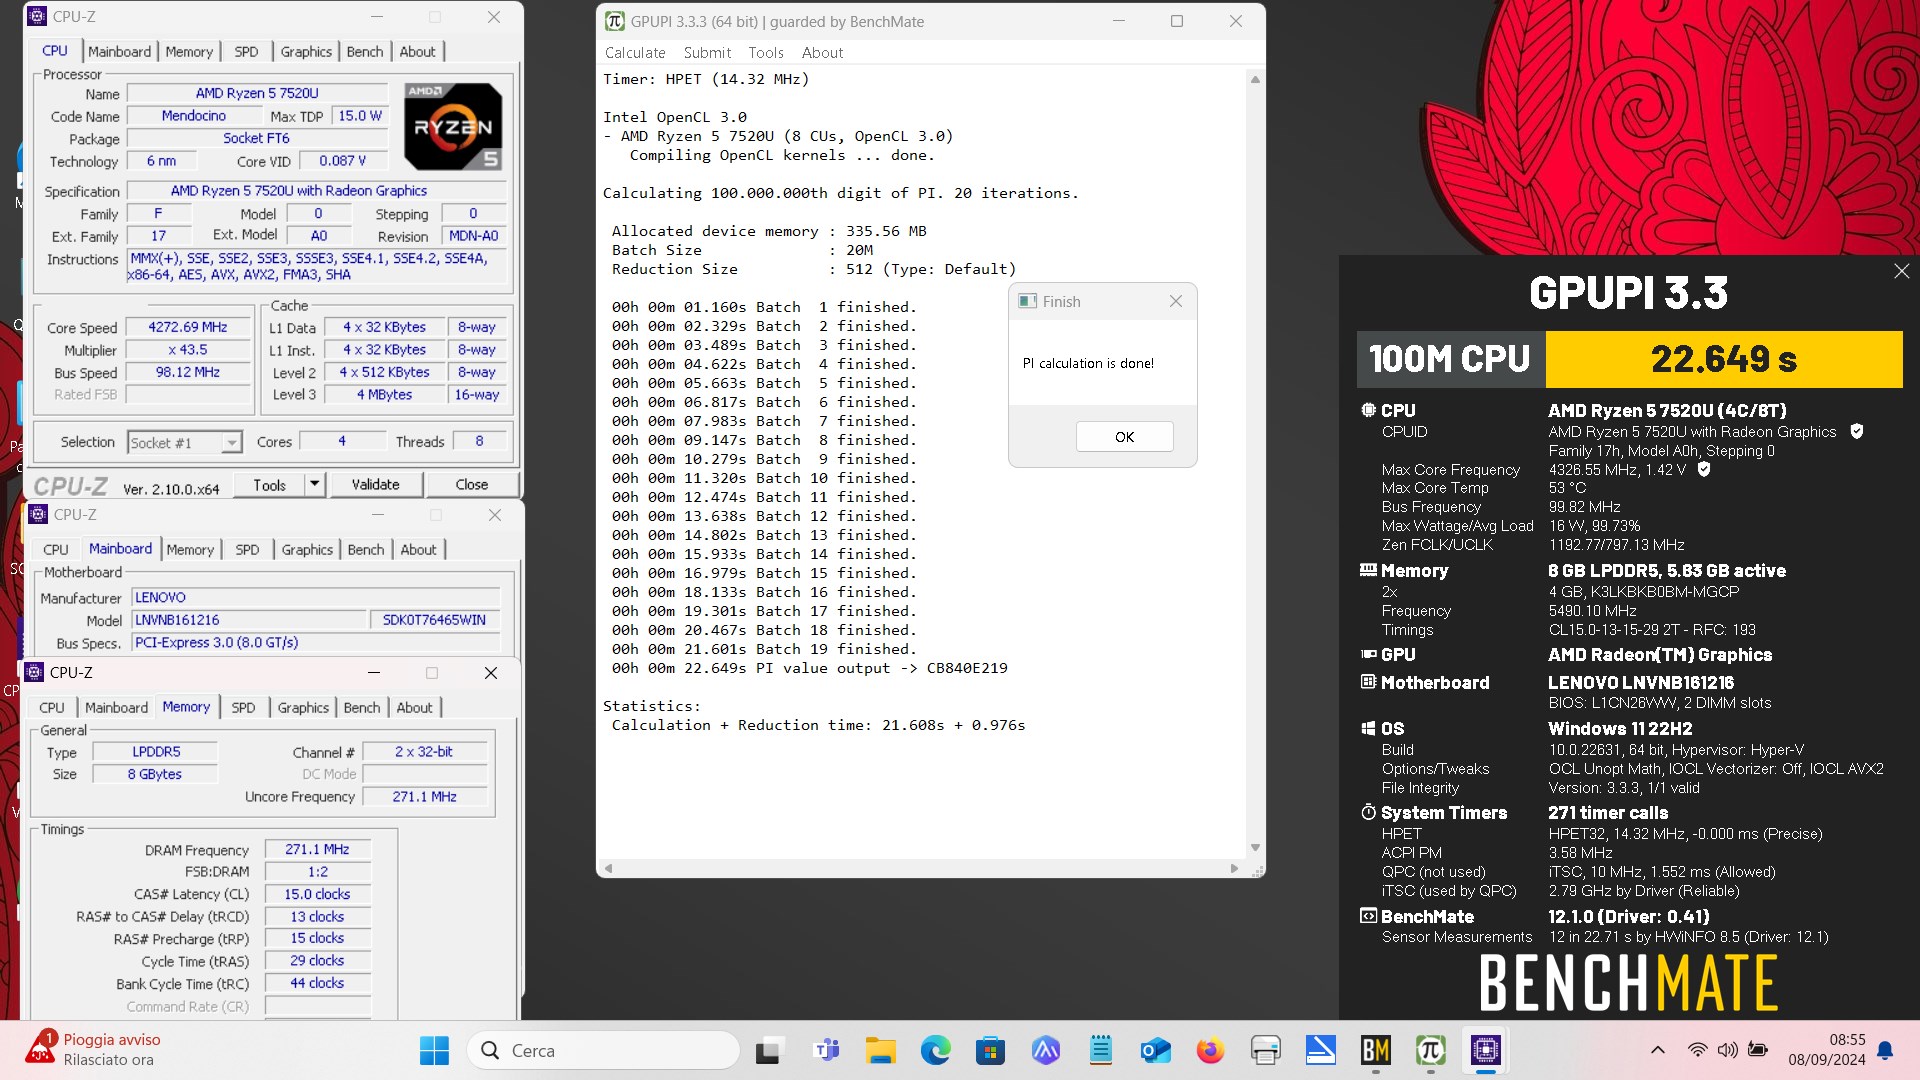Switch to Bench tab in the CPU-Z Processor window
The width and height of the screenshot is (1920, 1080).
[365, 52]
